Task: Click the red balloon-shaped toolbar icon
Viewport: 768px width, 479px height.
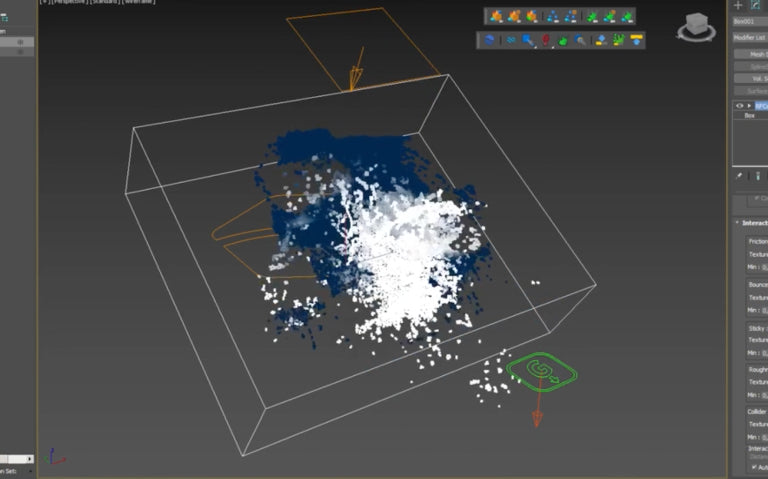Action: 546,40
